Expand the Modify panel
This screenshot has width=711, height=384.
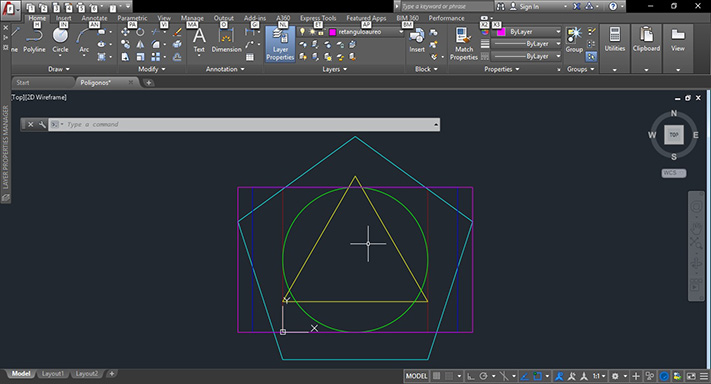[152, 69]
